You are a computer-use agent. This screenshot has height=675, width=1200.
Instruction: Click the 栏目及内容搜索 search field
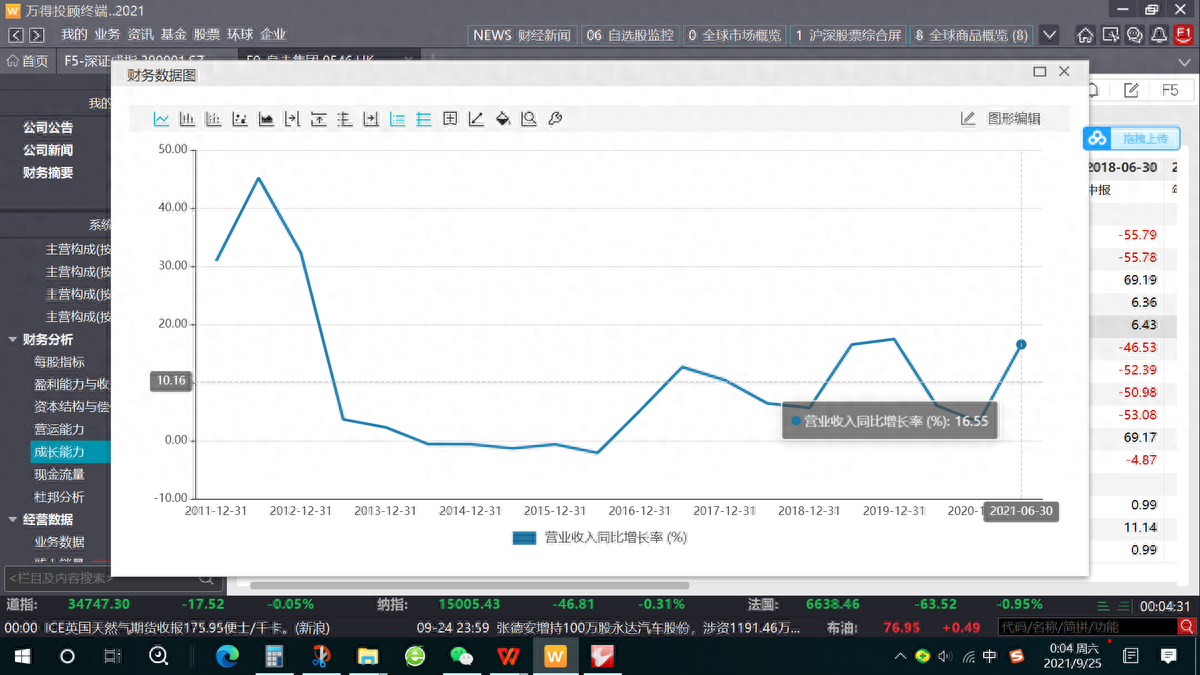pyautogui.click(x=100, y=578)
